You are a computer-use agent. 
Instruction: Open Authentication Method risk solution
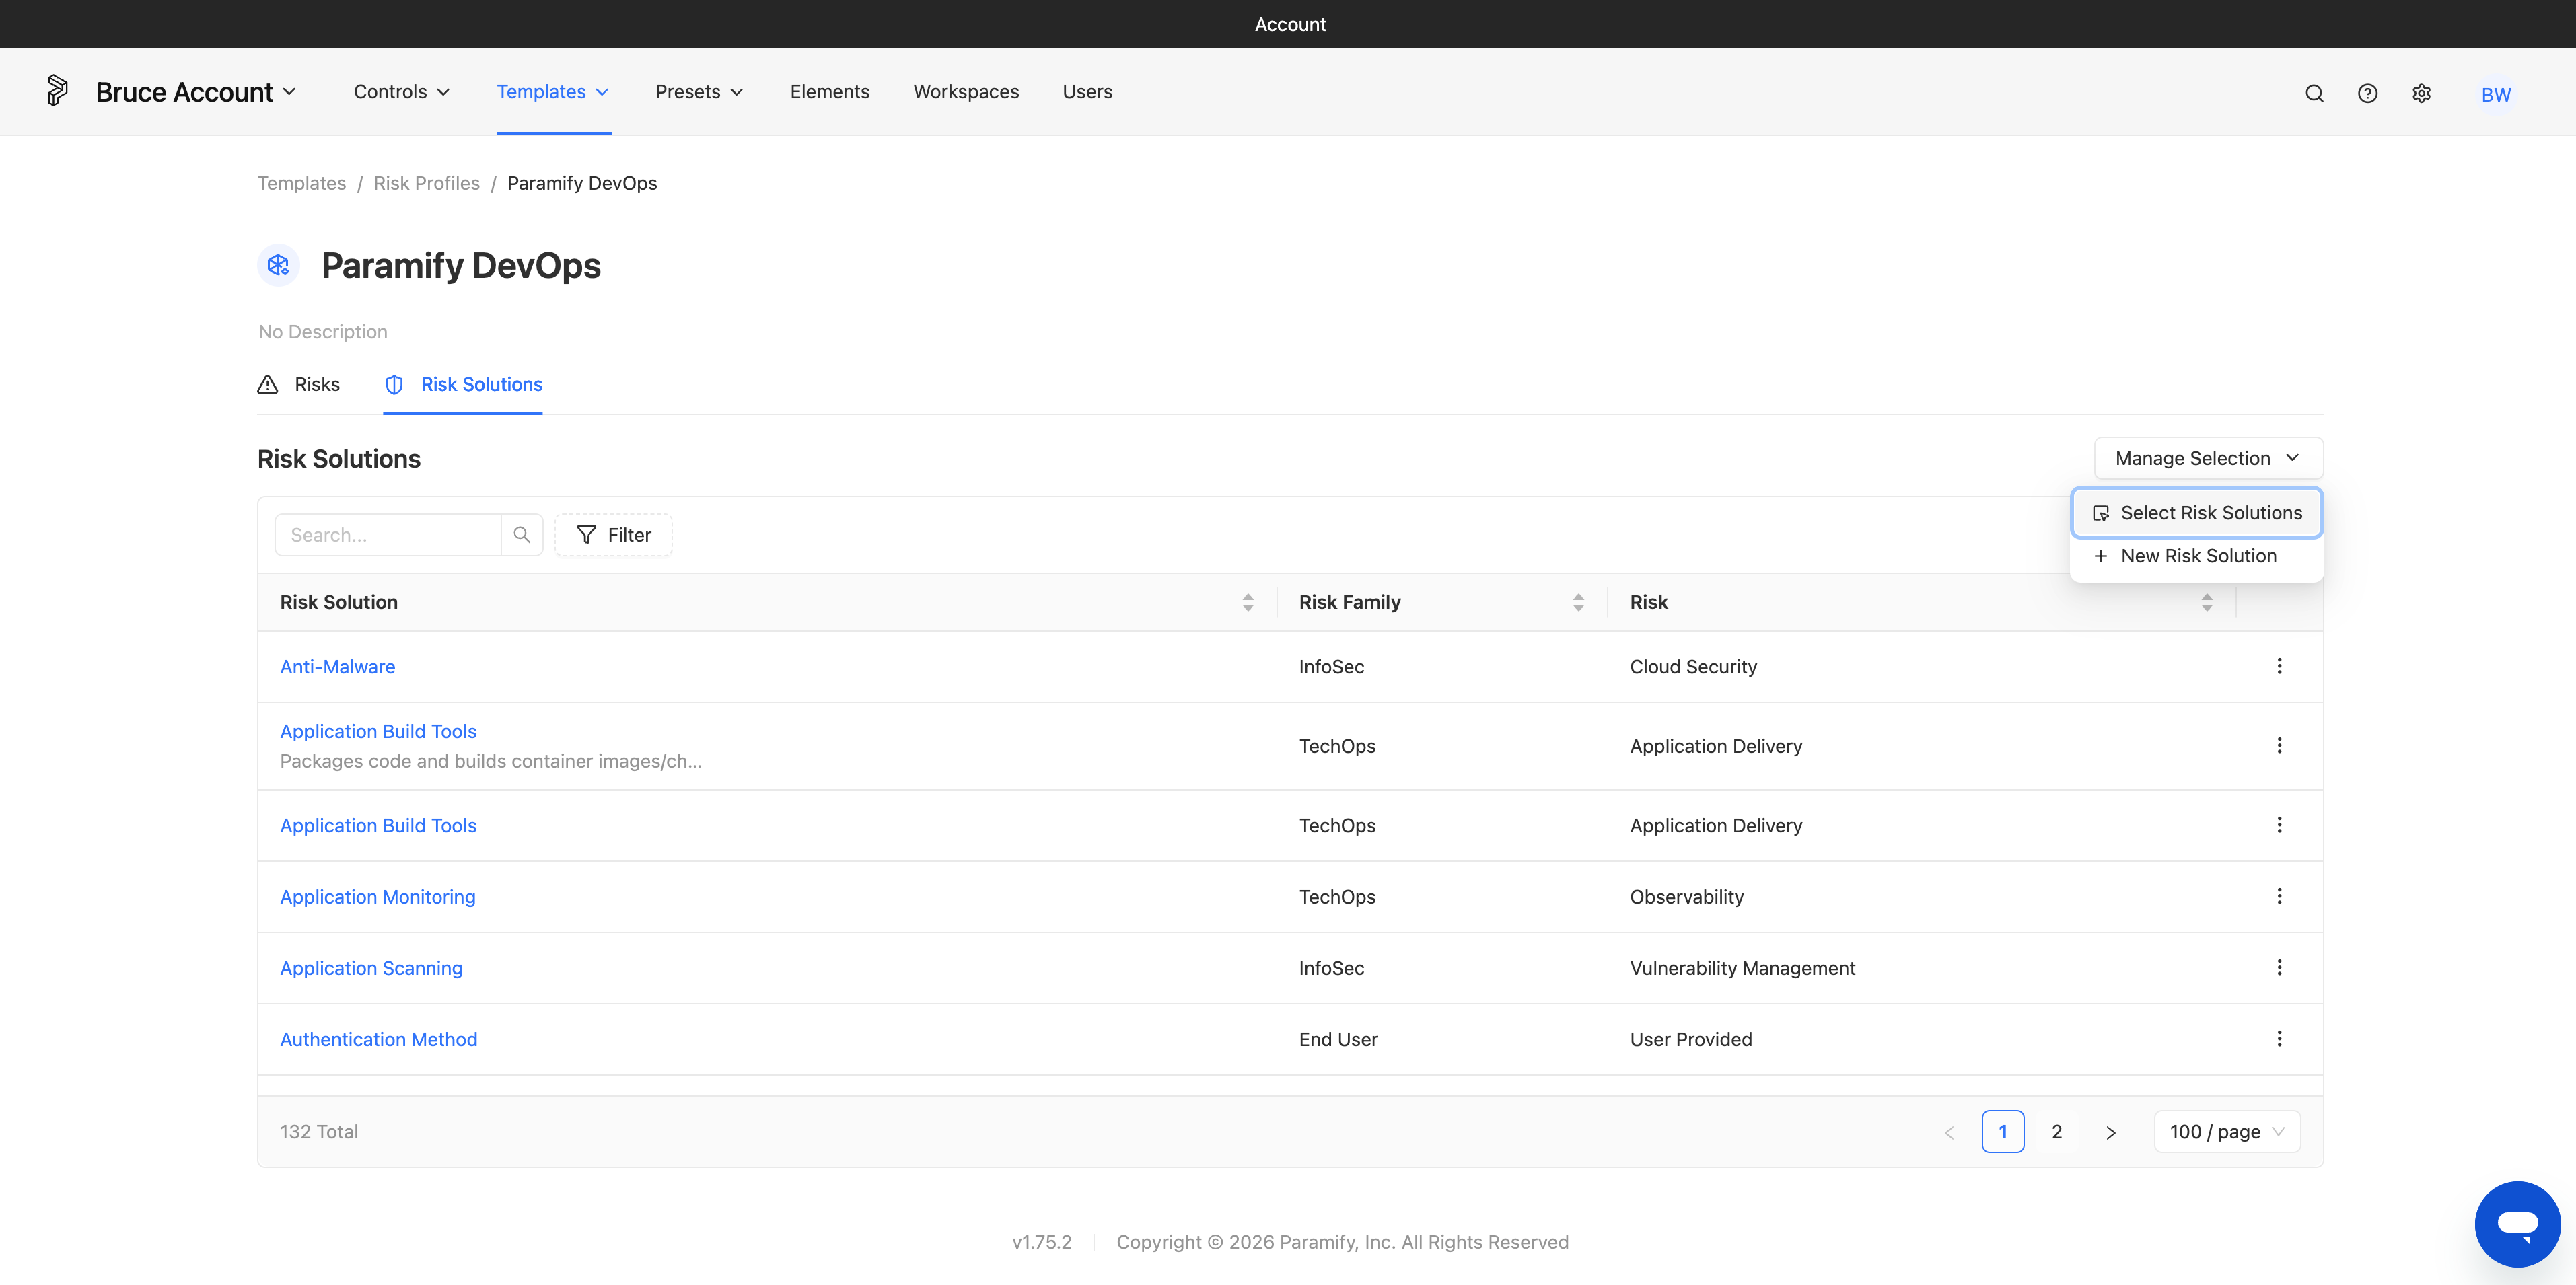click(x=378, y=1039)
